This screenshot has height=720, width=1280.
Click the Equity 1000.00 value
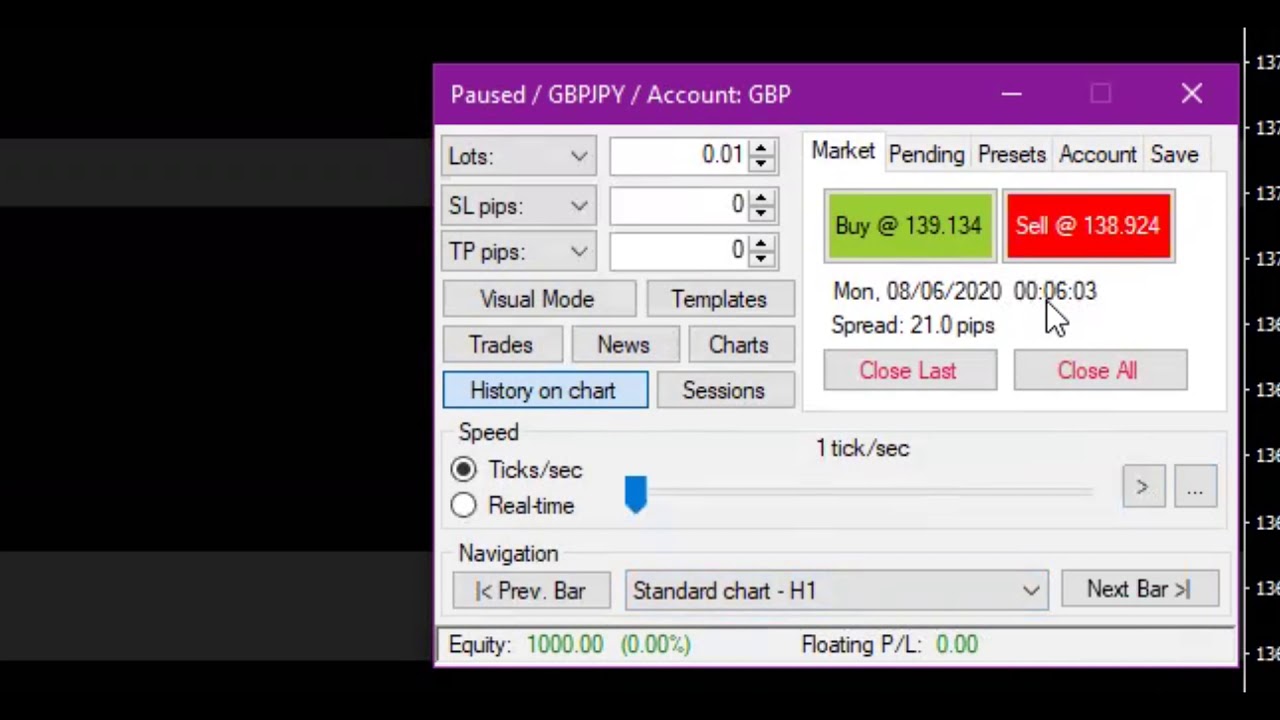(565, 645)
